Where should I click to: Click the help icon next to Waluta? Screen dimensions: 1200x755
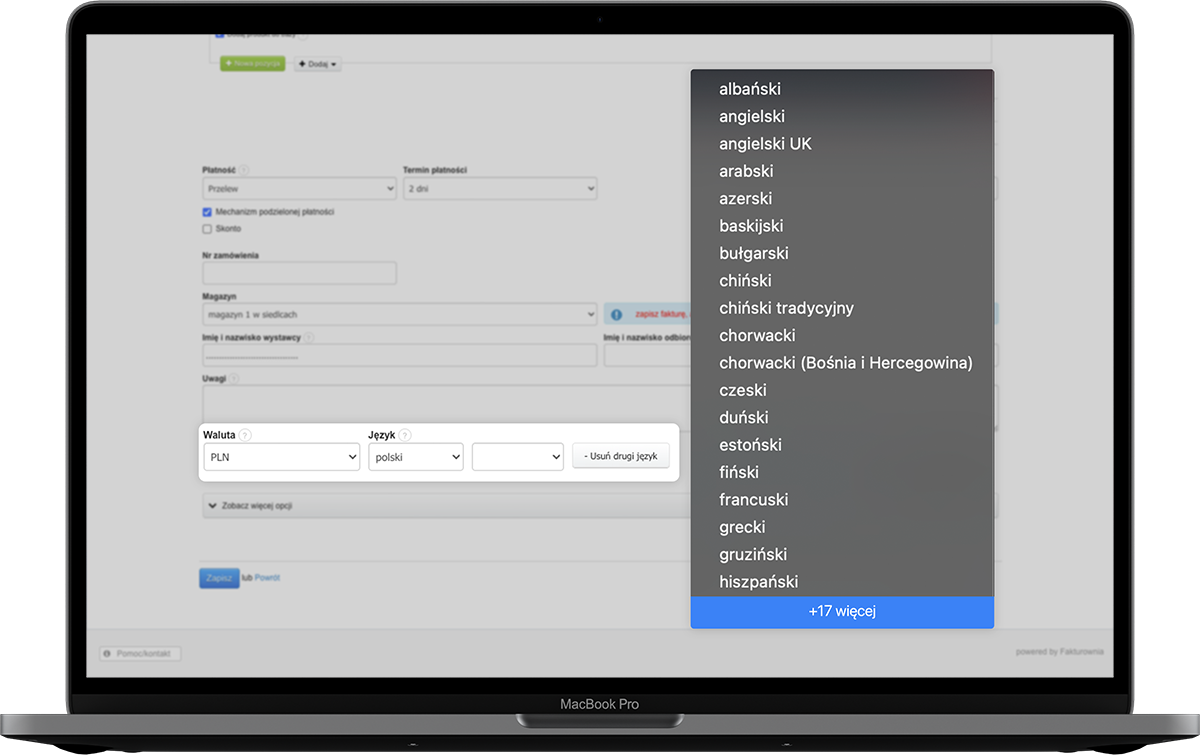click(x=245, y=436)
